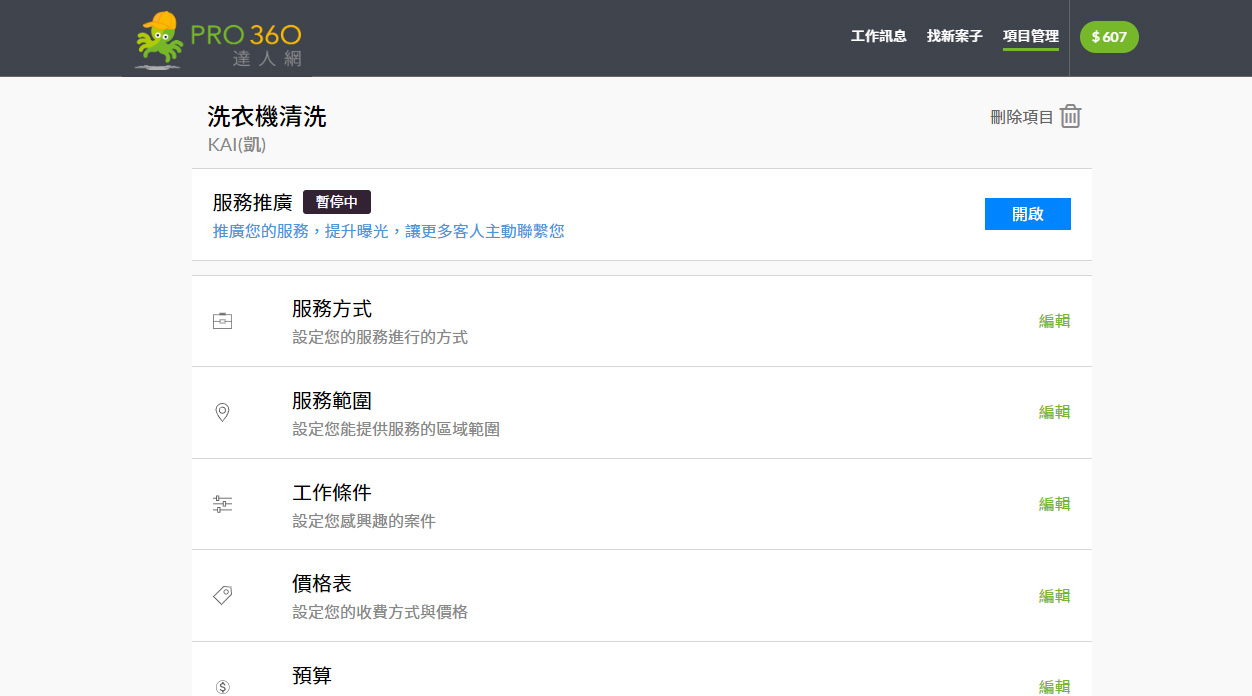Screen dimensions: 1252x696
Task: Click the 刪除項目 text link
Action: [x=1021, y=117]
